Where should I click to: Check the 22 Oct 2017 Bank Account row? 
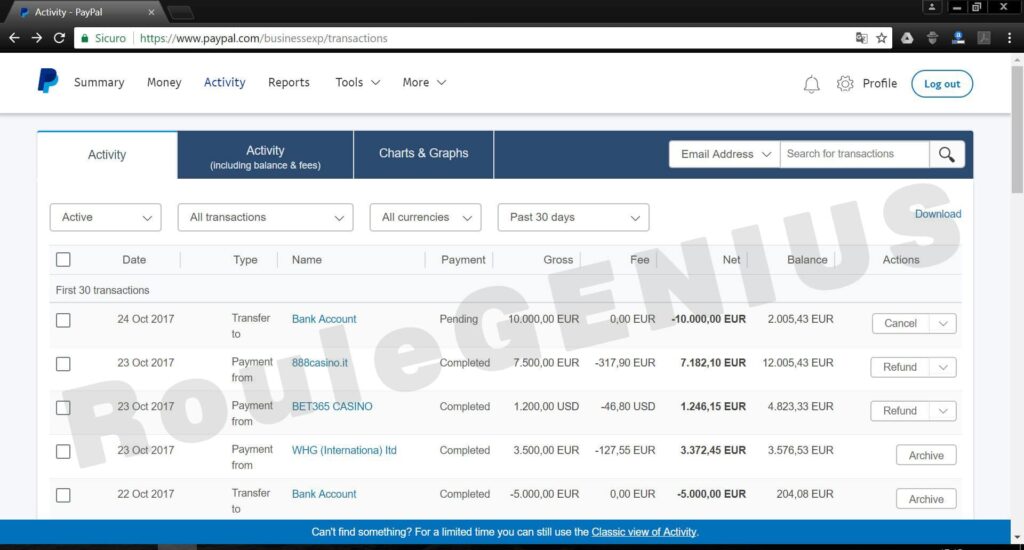pos(63,495)
